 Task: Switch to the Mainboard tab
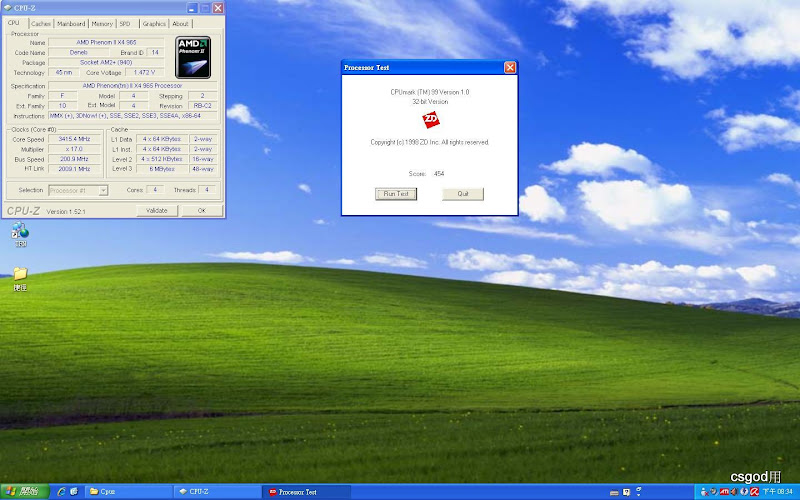71,23
